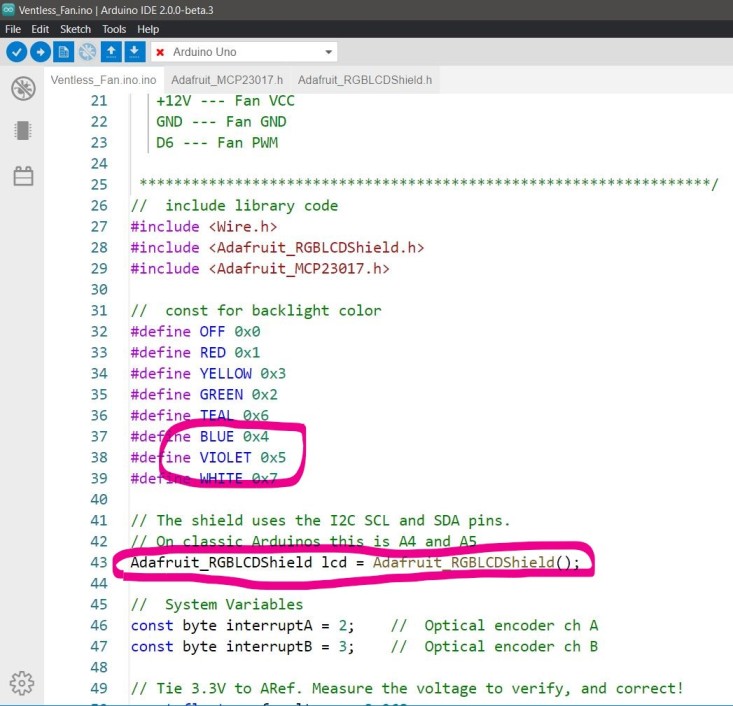The height and width of the screenshot is (706, 733).
Task: Click the 'shield uses the I2C SCL' comment
Action: (320, 520)
